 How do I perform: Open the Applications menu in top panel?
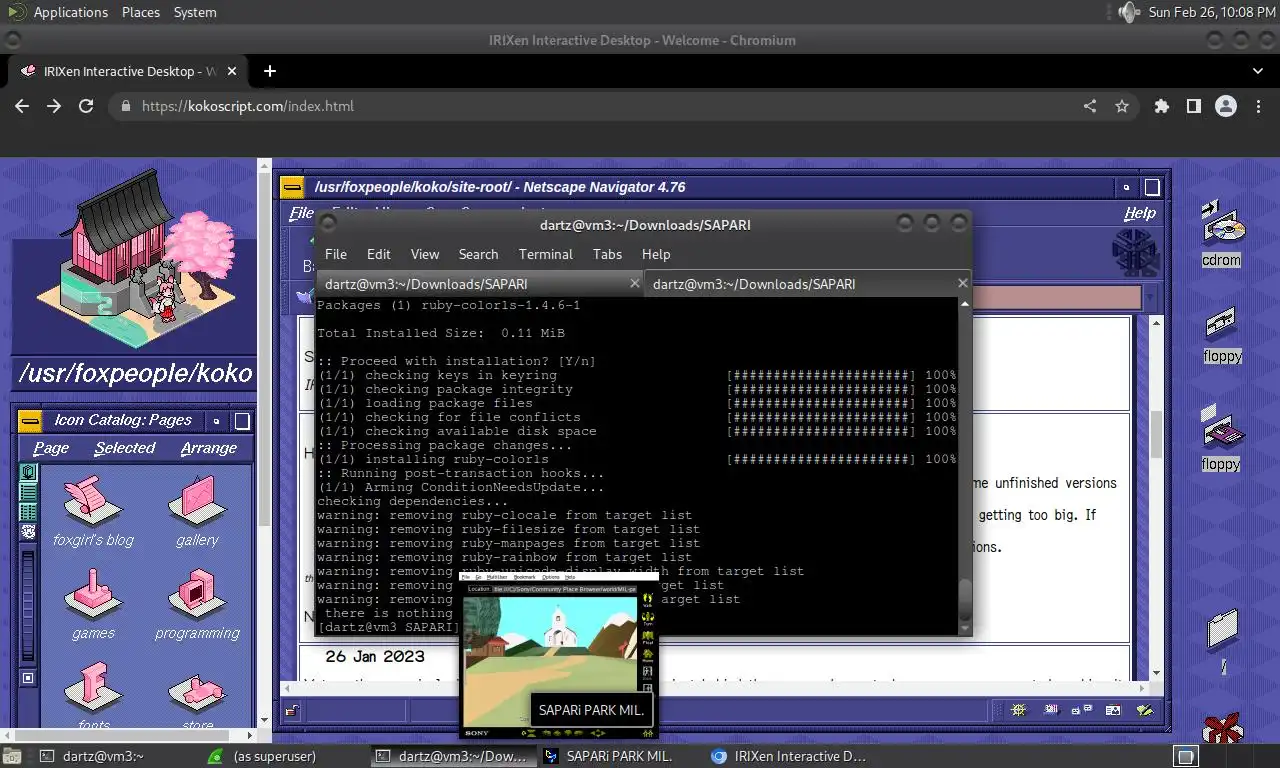(70, 12)
